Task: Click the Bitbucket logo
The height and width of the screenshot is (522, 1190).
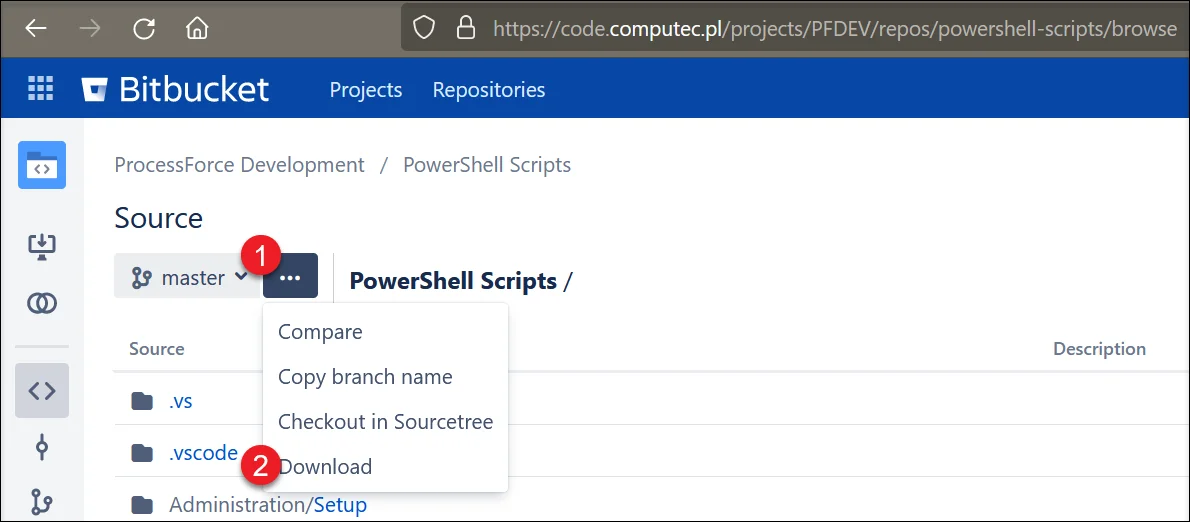Action: (x=176, y=89)
